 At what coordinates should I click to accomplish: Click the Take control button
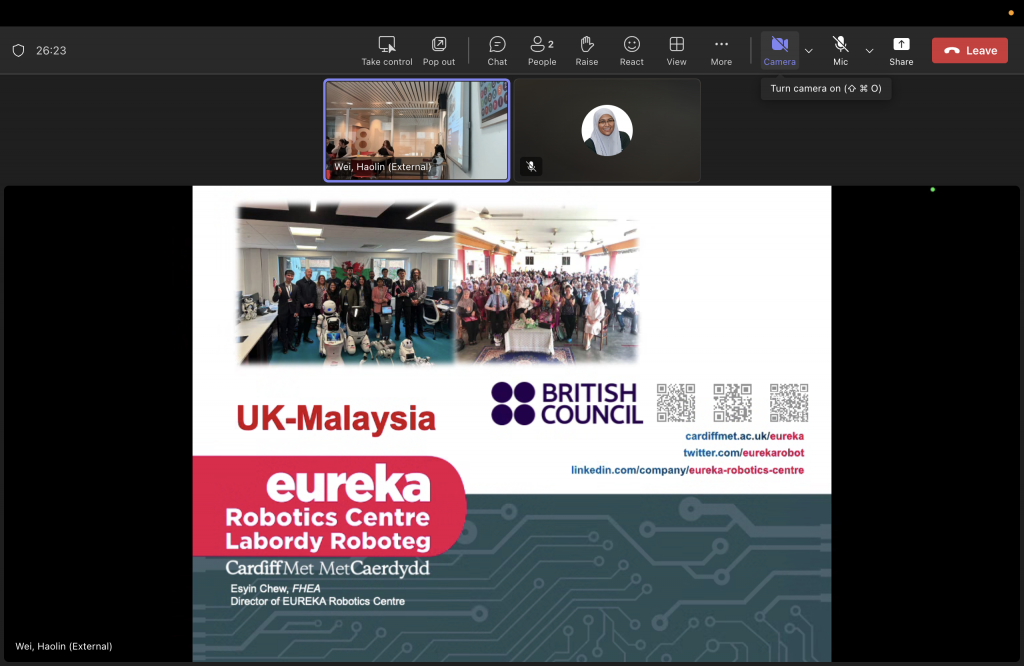[387, 51]
